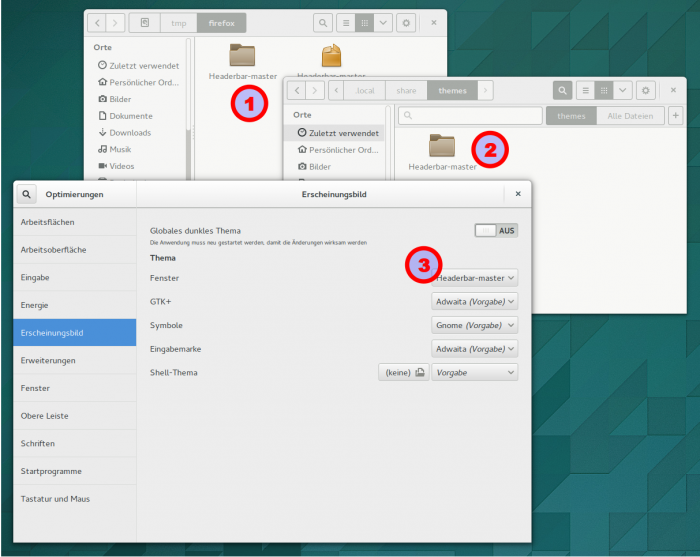Select grid view in firefox folder window

point(365,22)
